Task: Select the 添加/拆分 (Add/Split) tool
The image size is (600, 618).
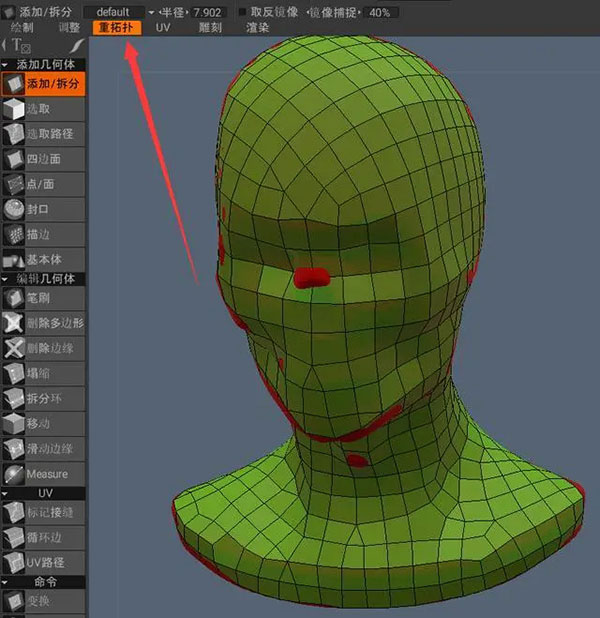Action: (44, 83)
